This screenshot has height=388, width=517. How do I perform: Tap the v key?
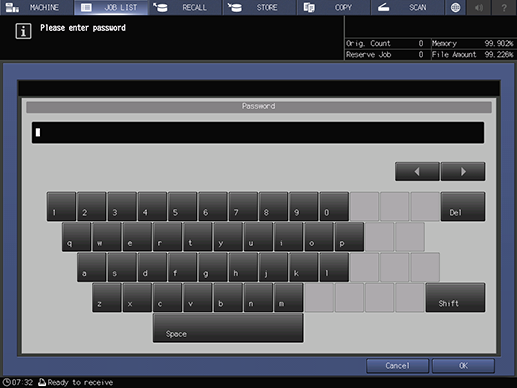tap(198, 297)
